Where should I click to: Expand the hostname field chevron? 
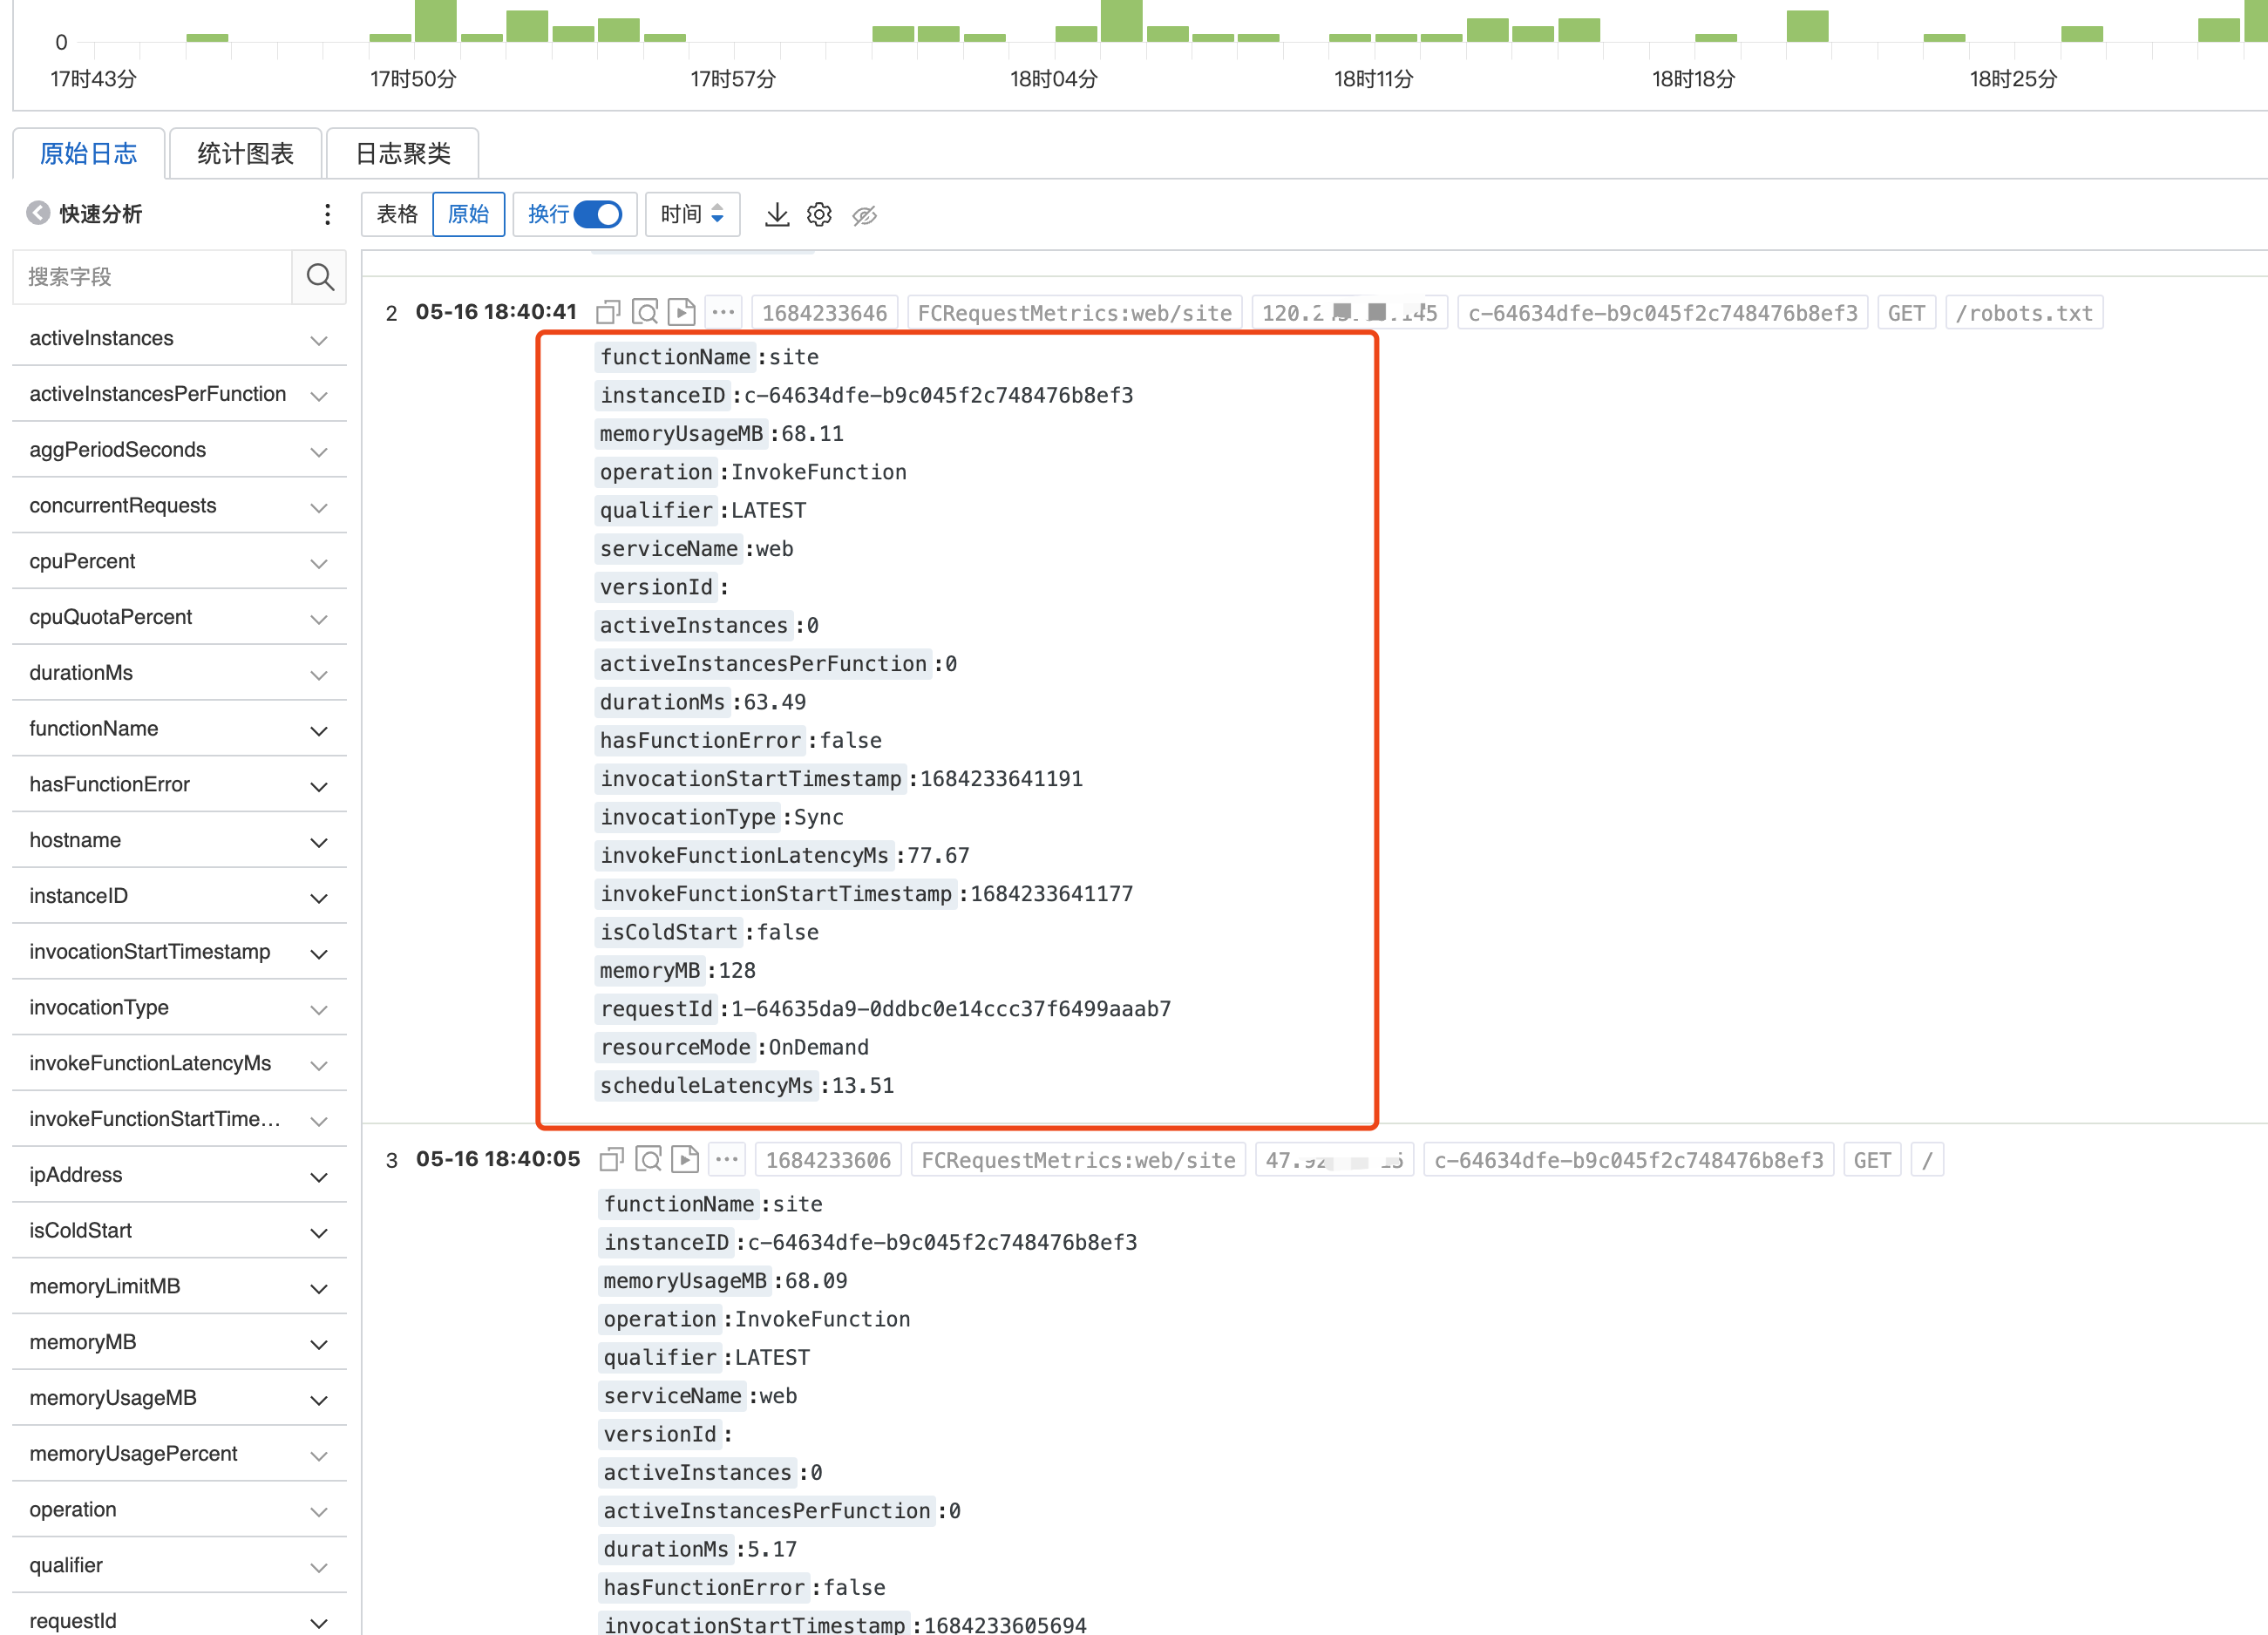(x=319, y=842)
